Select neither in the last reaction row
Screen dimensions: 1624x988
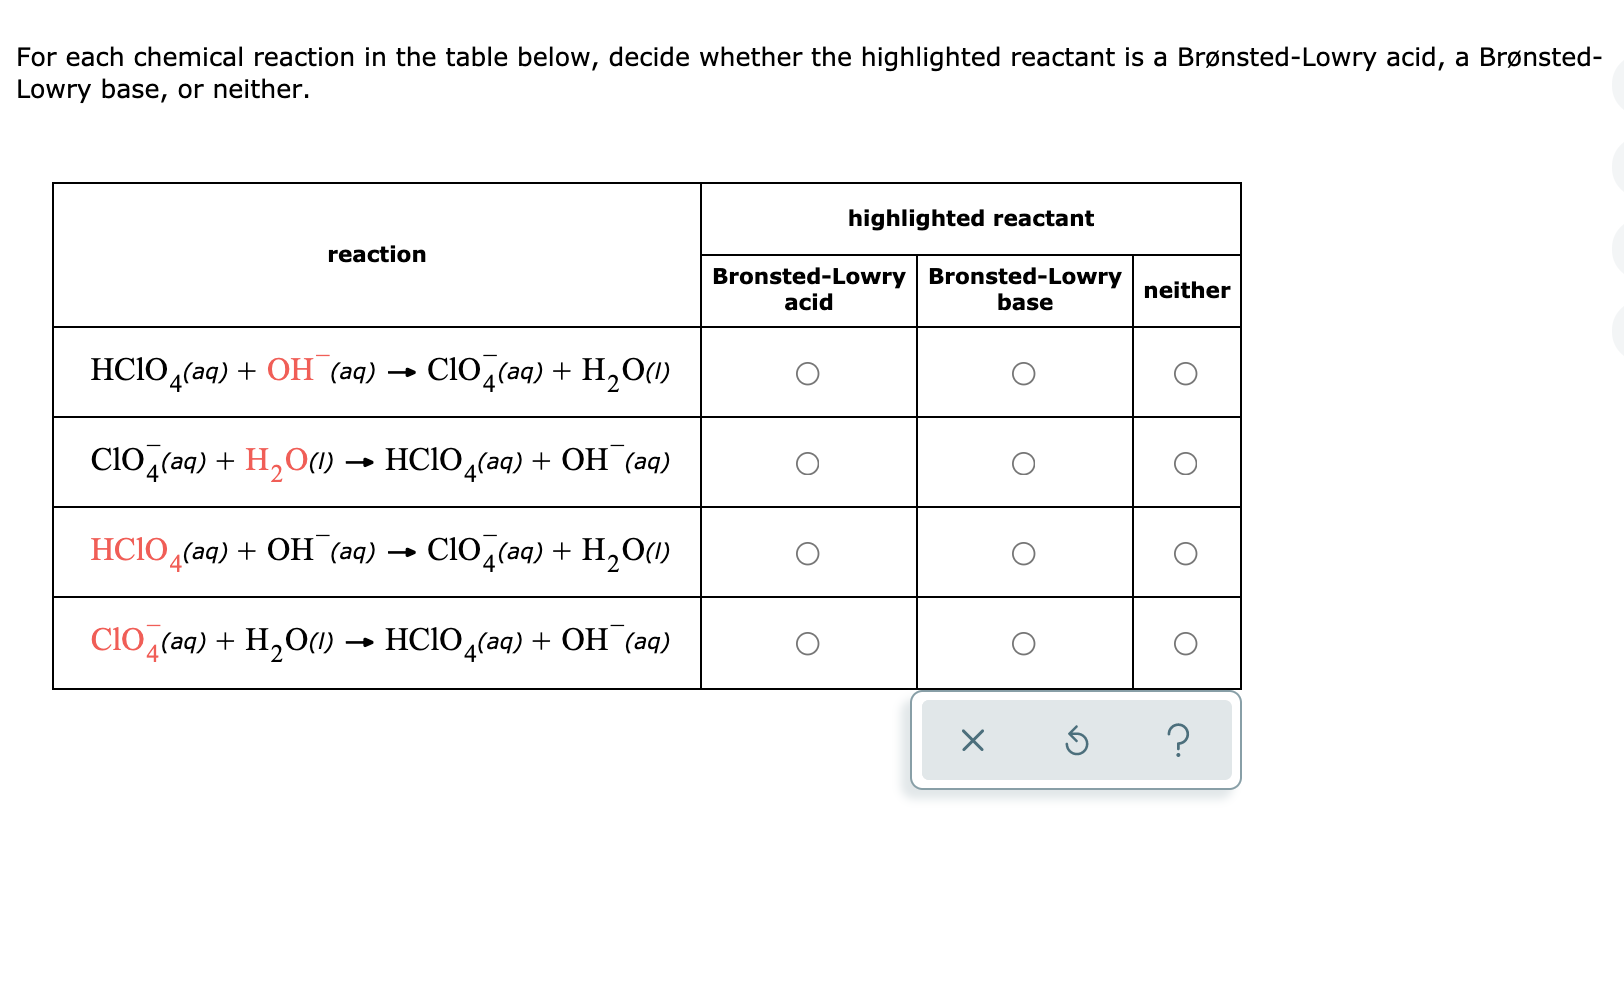[1186, 644]
